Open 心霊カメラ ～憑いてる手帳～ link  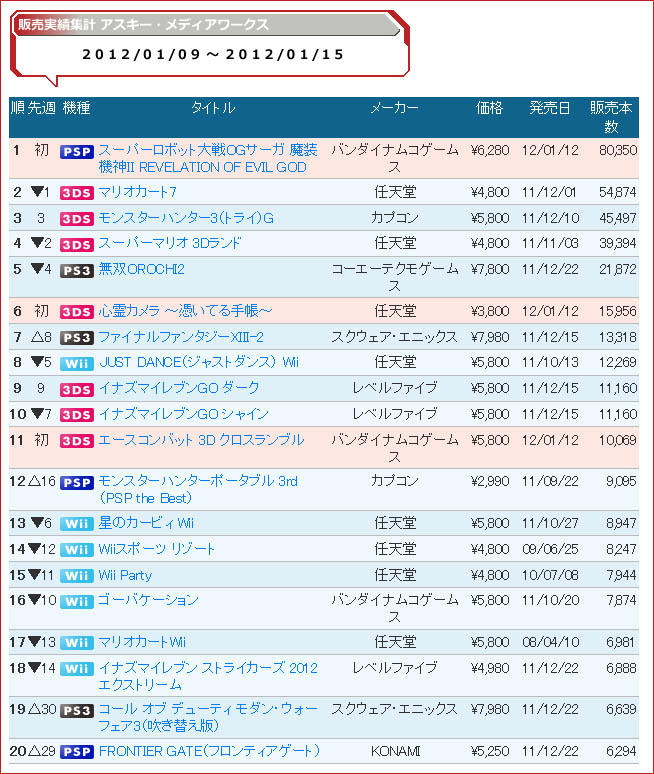coord(185,310)
